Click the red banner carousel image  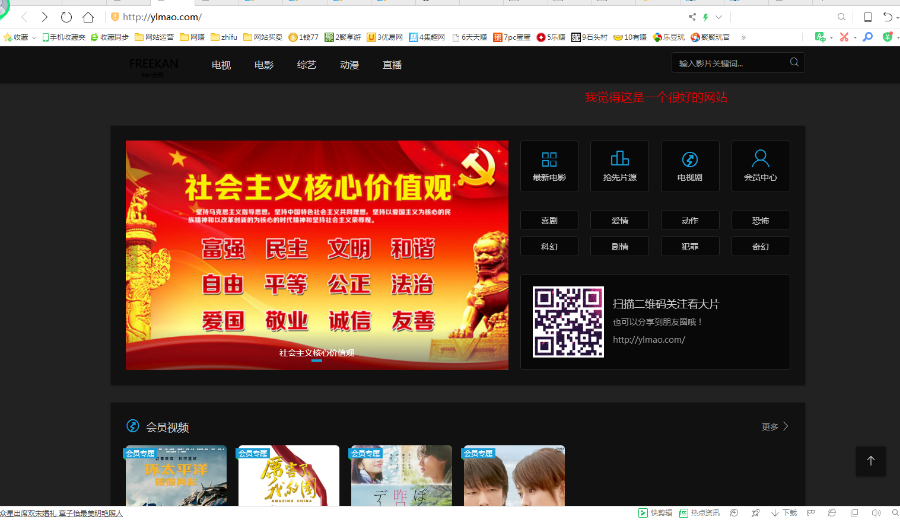pos(317,255)
